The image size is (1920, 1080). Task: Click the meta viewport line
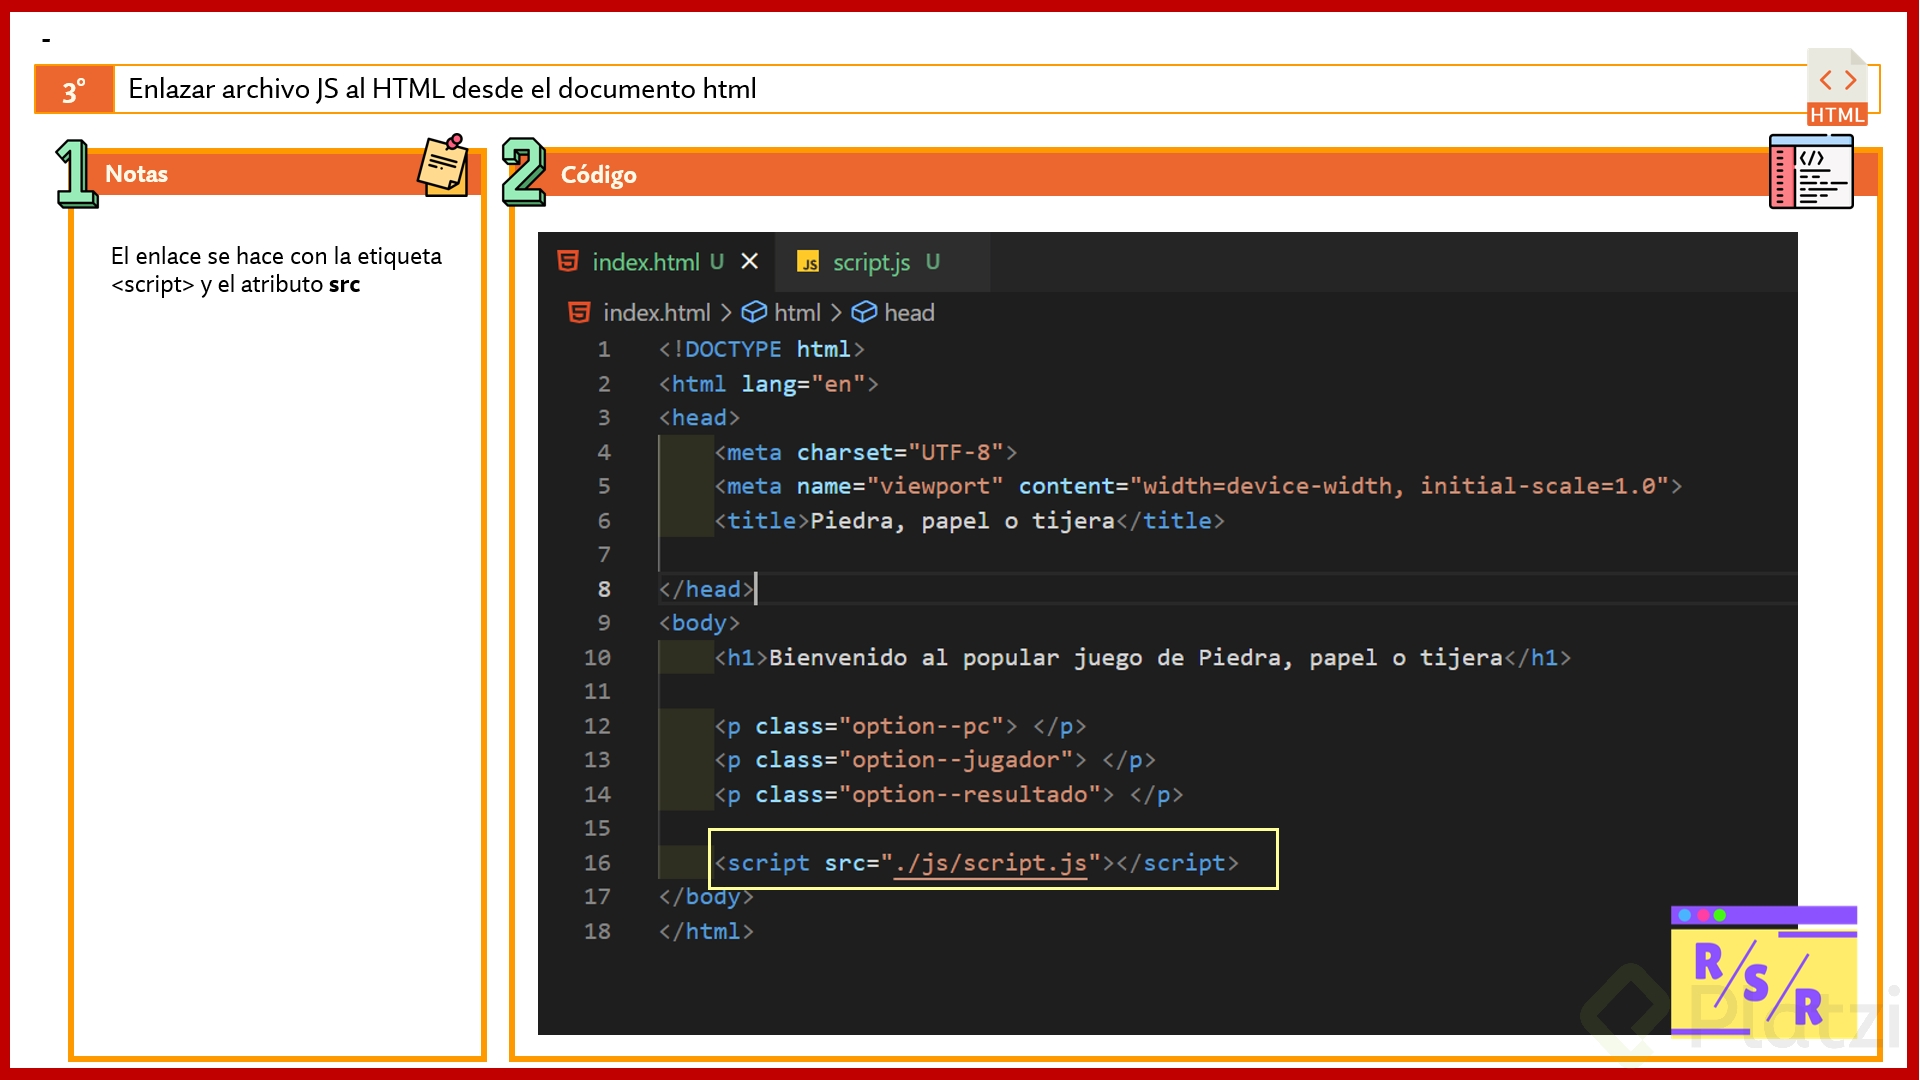click(1198, 487)
